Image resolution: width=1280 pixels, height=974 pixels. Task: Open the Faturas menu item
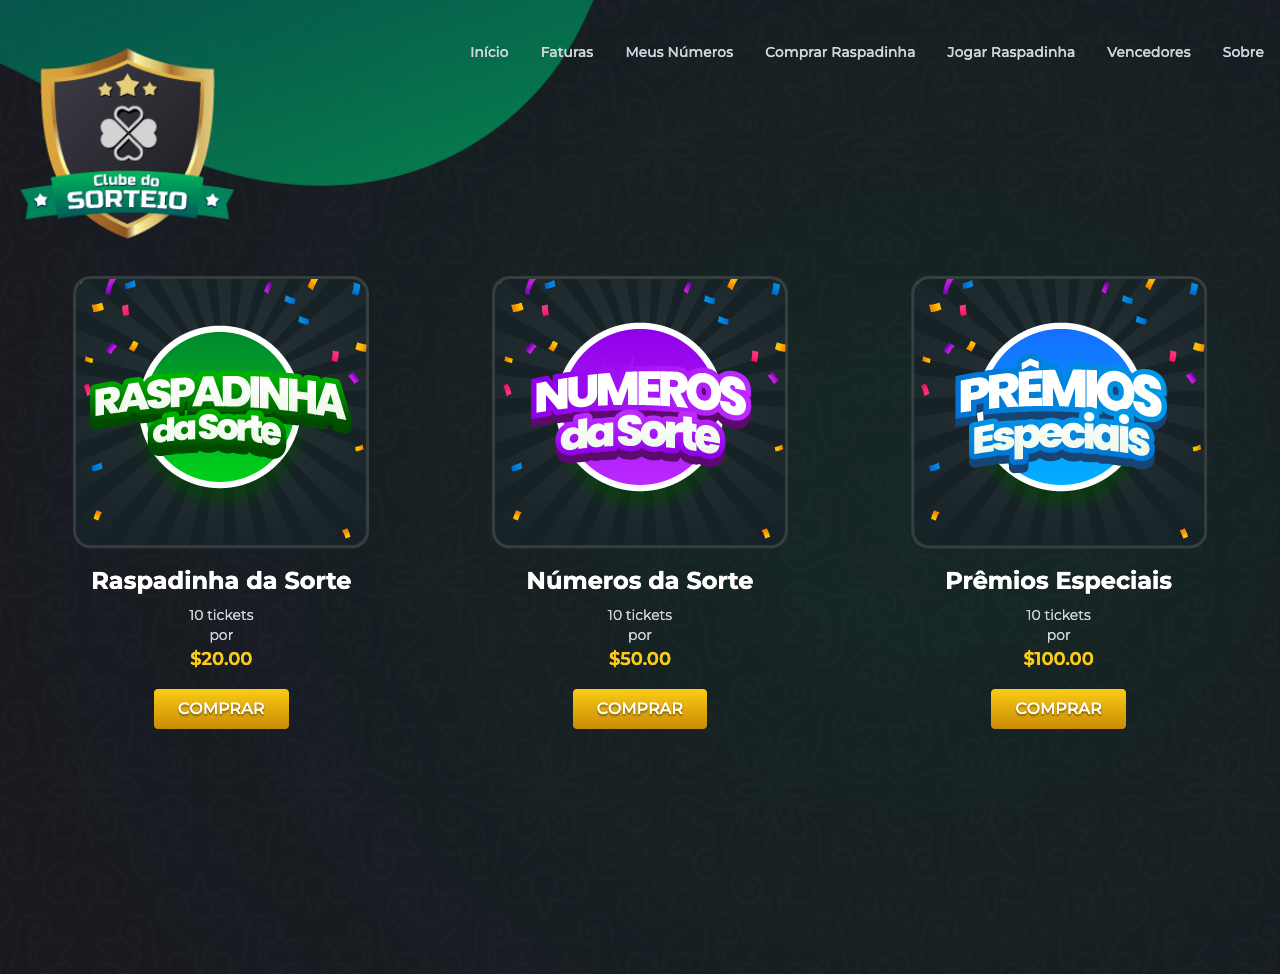point(567,52)
